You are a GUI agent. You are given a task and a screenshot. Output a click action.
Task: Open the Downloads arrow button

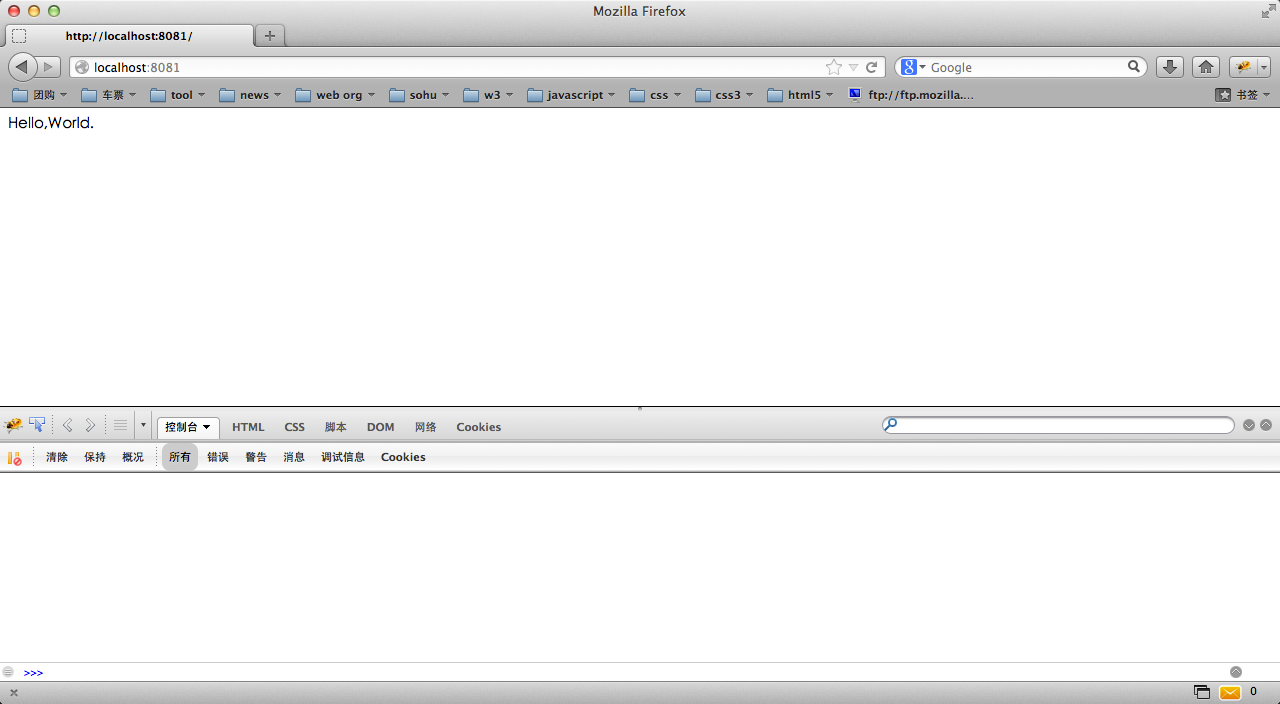[1170, 67]
